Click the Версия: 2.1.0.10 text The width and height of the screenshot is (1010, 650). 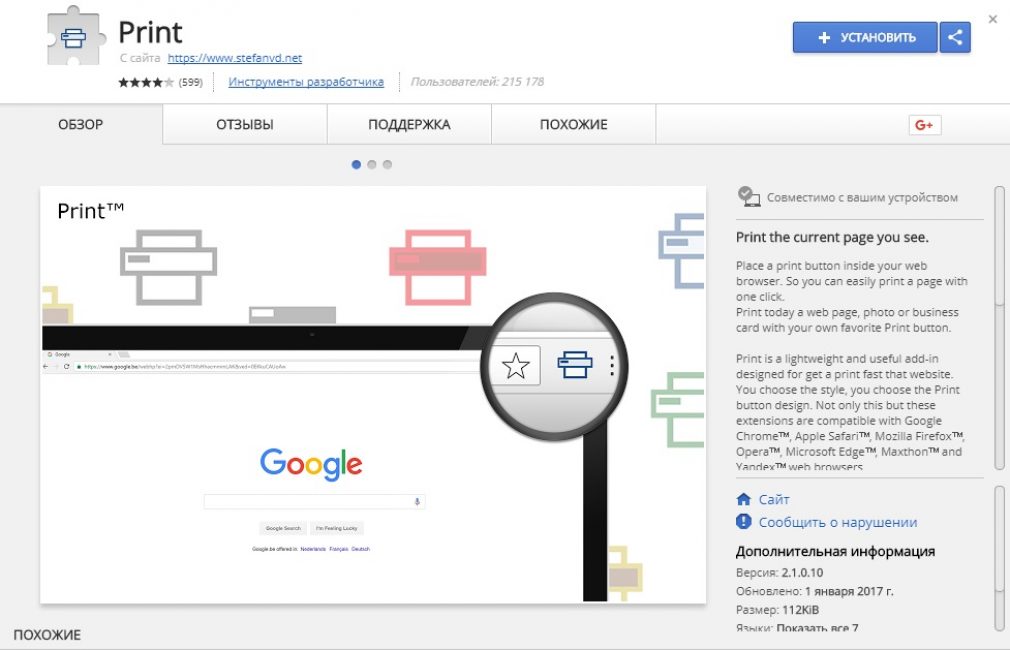779,572
